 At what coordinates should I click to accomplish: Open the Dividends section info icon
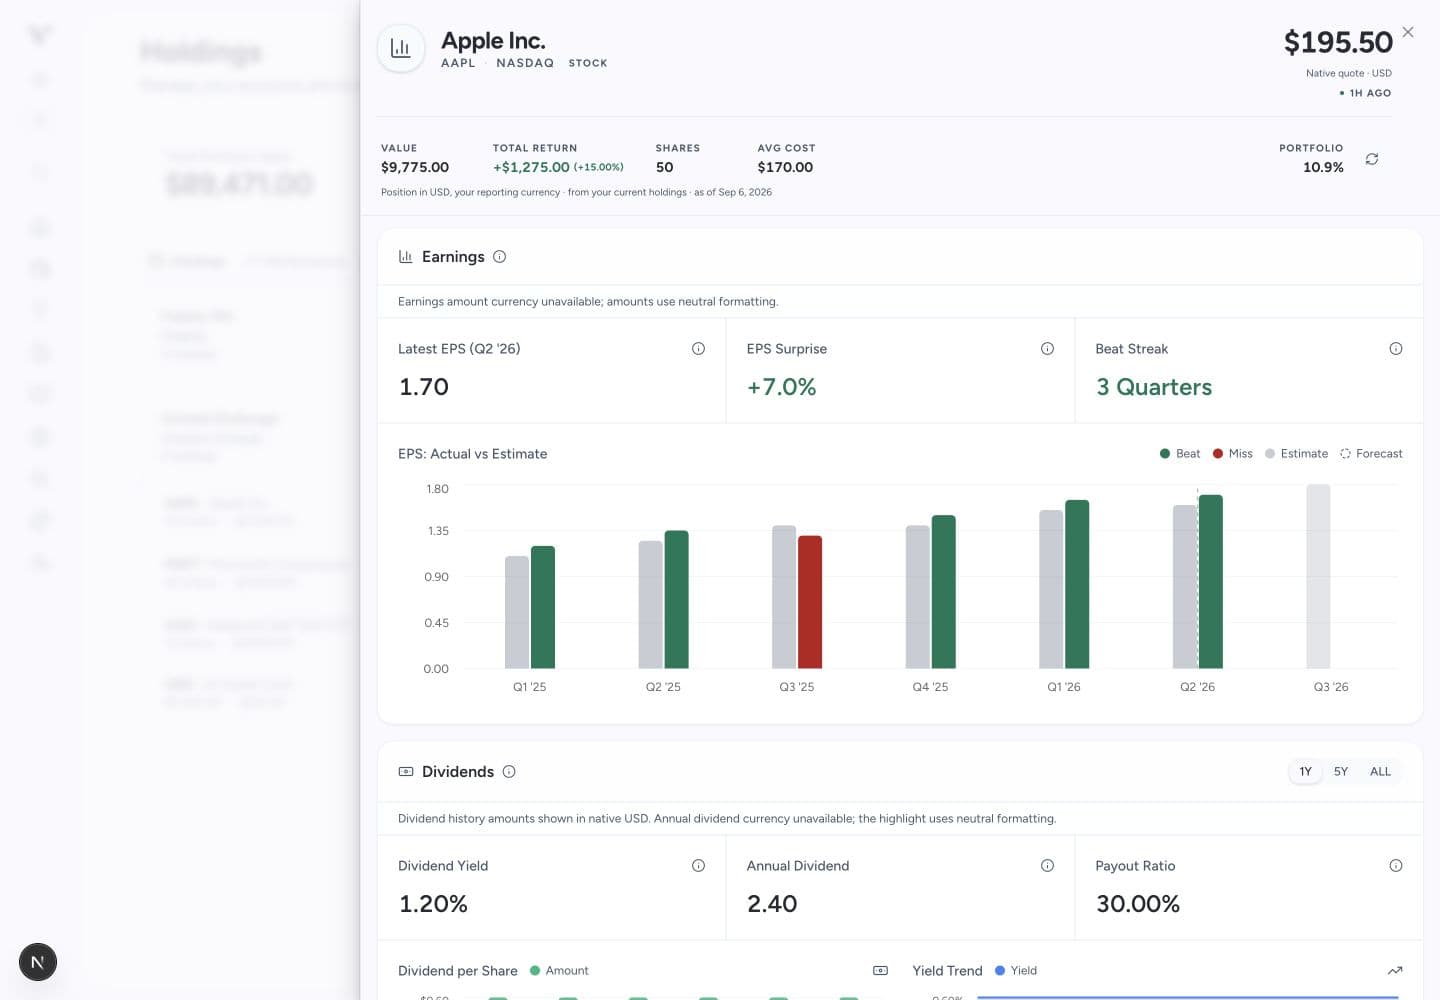(509, 772)
